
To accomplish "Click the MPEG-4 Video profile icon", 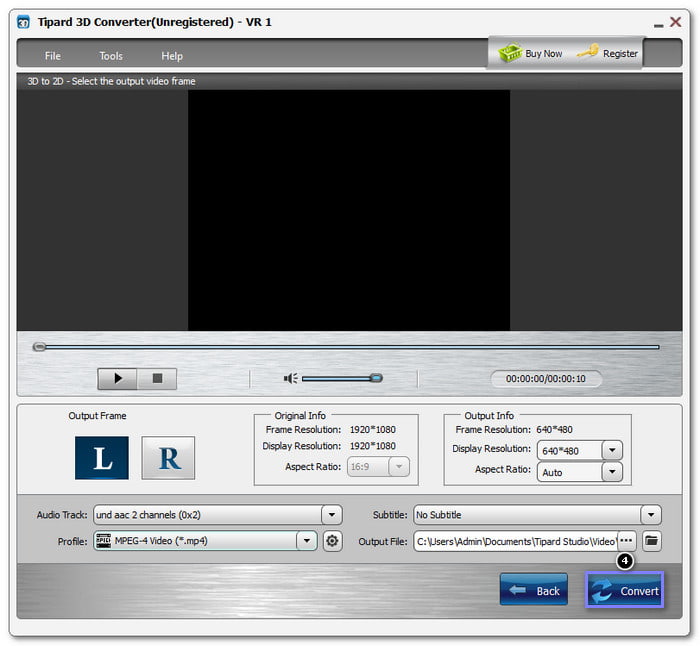I will 104,541.
